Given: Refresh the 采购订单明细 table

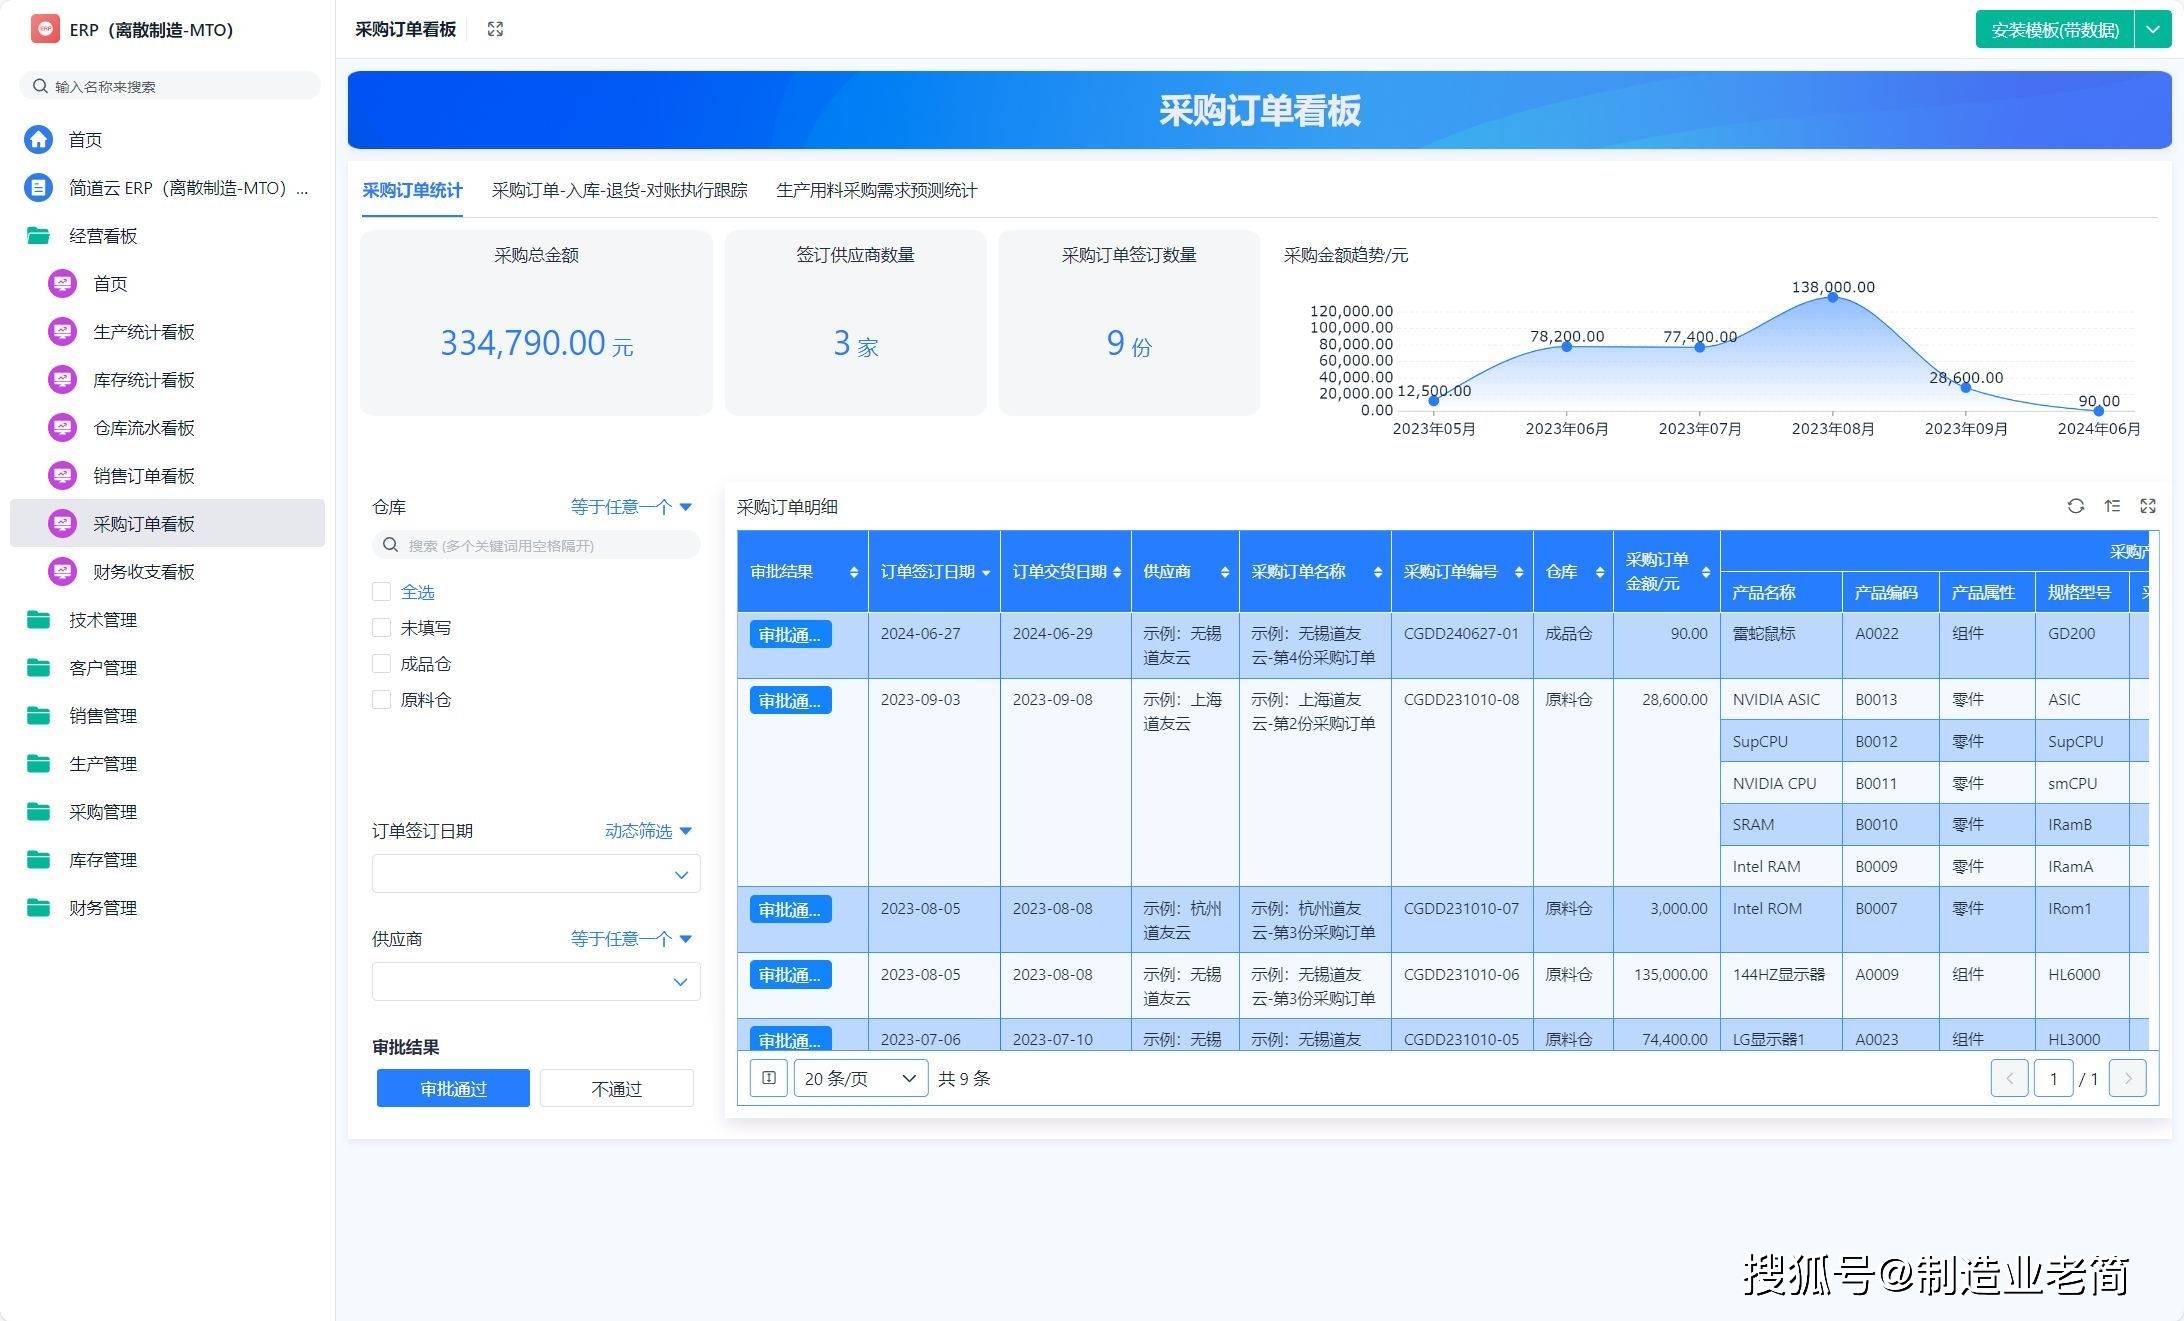Looking at the screenshot, I should point(2076,506).
